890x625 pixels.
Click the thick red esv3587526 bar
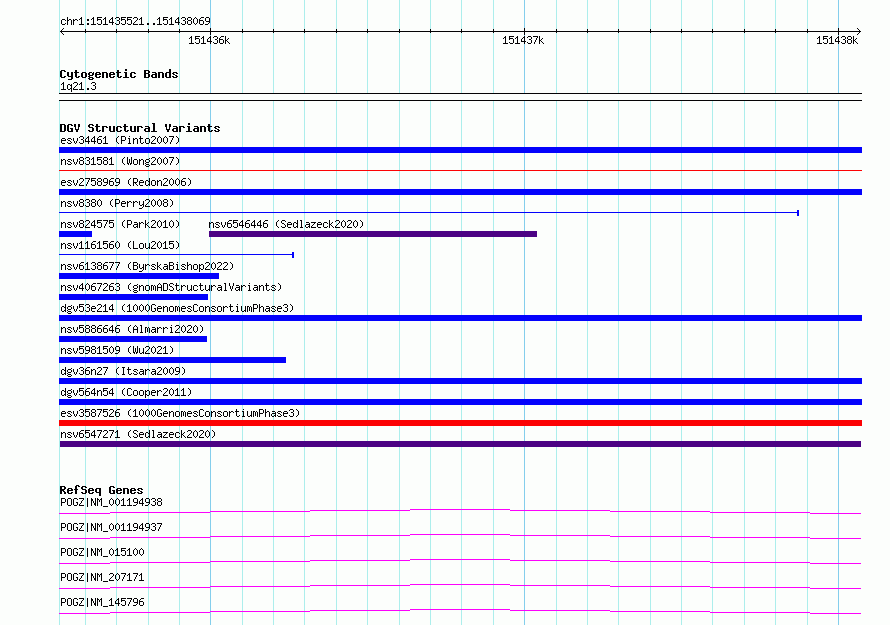pyautogui.click(x=460, y=423)
